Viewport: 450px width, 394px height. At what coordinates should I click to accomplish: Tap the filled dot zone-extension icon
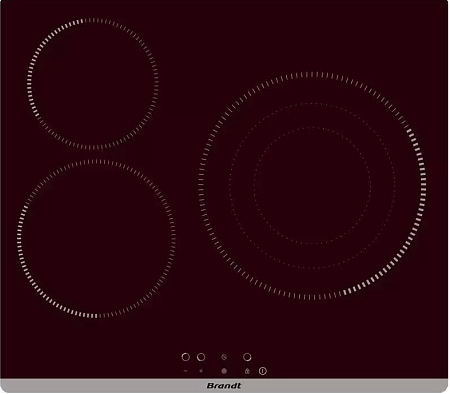pos(224,371)
